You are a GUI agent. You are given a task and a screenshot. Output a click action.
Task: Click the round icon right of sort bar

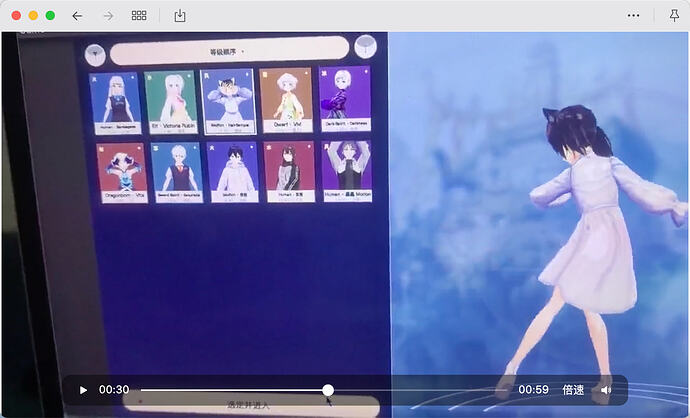coord(366,46)
